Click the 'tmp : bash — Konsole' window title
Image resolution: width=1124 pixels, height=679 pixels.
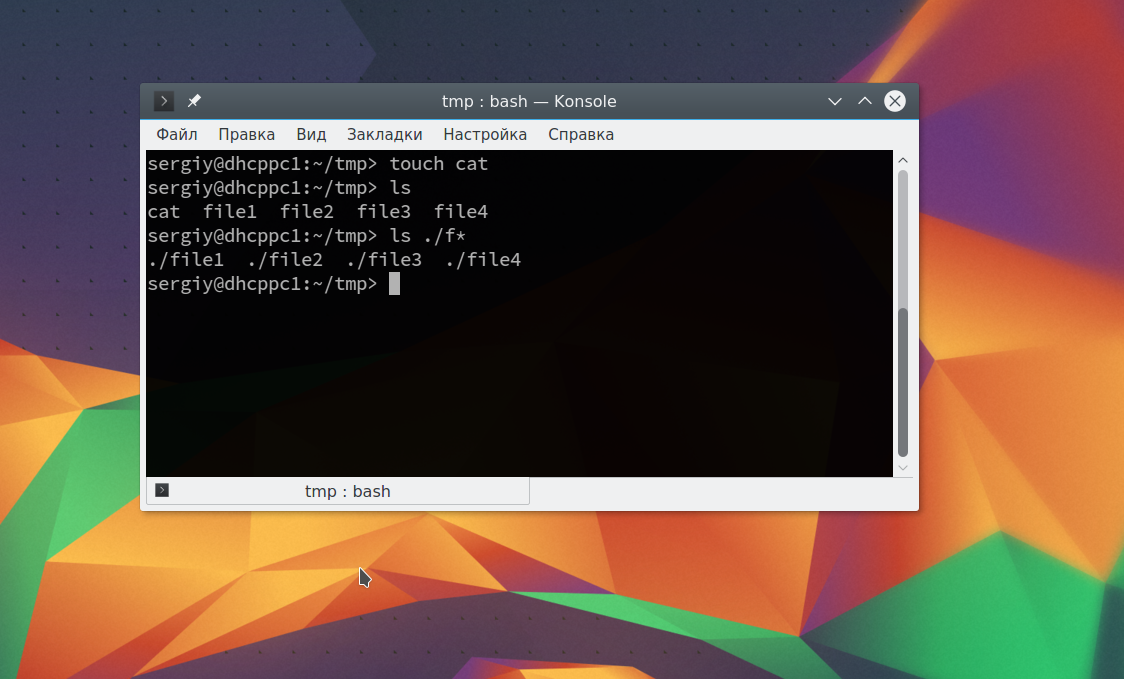(x=529, y=101)
